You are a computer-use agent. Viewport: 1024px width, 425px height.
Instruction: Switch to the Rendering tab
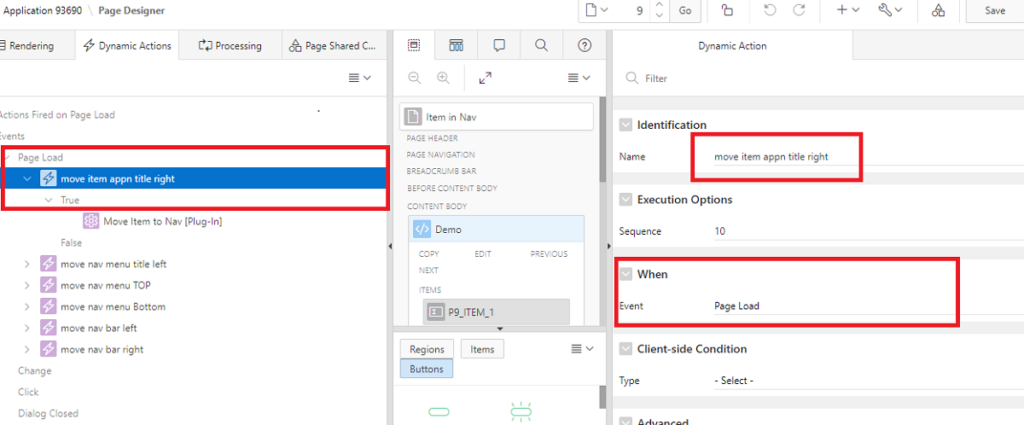click(x=30, y=45)
